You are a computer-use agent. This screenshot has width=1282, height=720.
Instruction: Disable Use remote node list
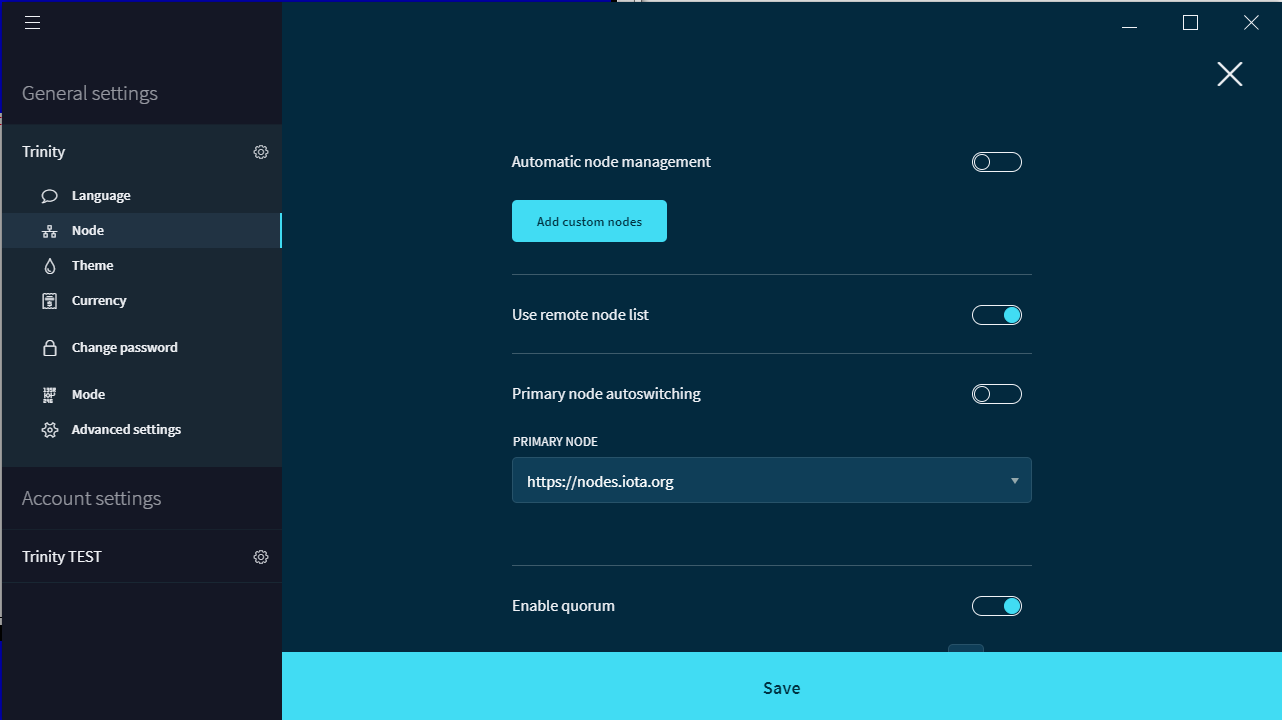[996, 314]
